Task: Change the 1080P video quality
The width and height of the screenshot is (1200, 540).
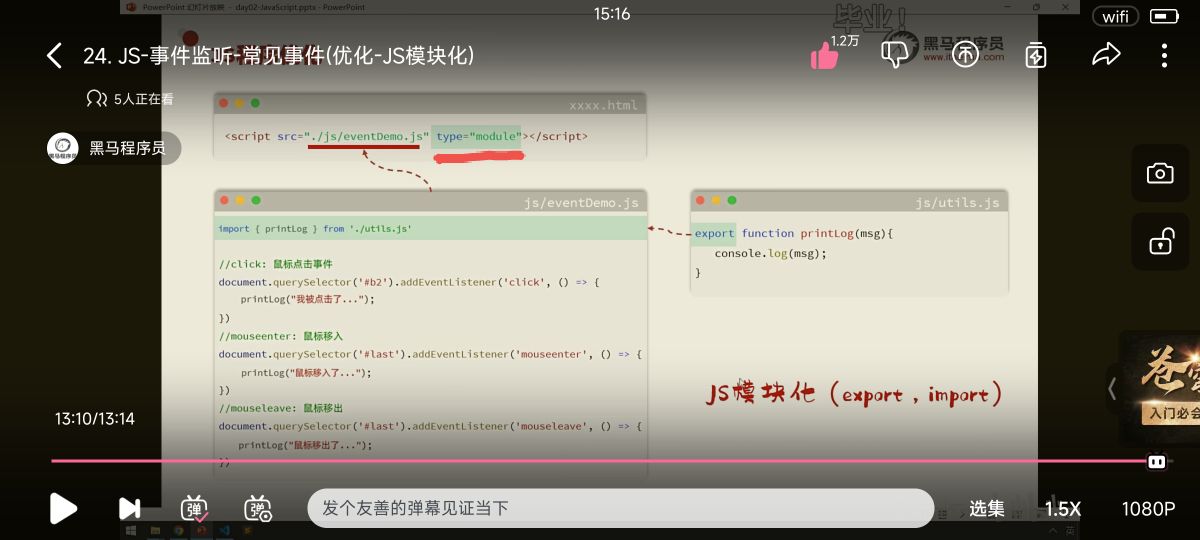Action: tap(1148, 509)
